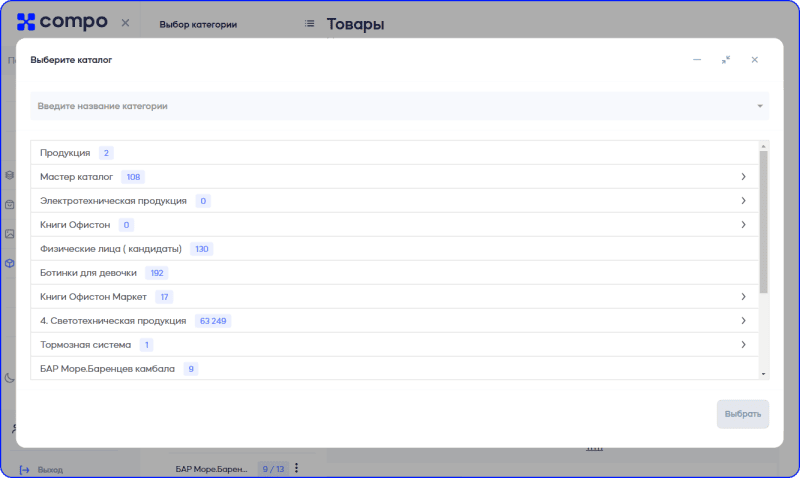Viewport: 800px width, 478px height.
Task: Select Книги Офистон Маркет catalog
Action: pyautogui.click(x=394, y=296)
